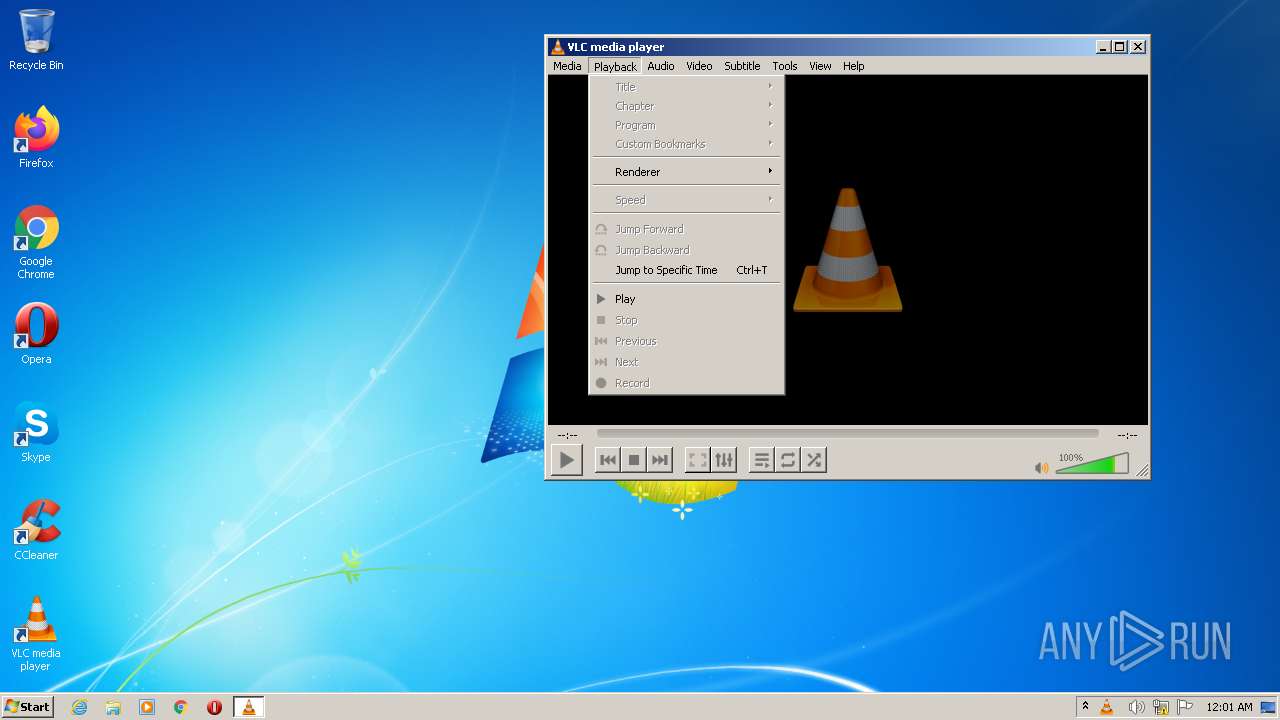Select Stop in the Playback menu

coord(686,320)
